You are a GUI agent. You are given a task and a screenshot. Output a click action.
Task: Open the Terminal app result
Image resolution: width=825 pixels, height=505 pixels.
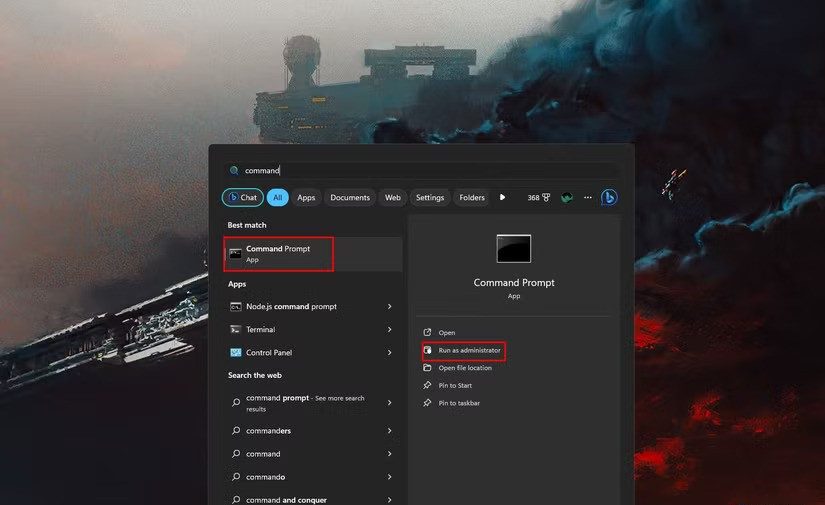pos(313,330)
